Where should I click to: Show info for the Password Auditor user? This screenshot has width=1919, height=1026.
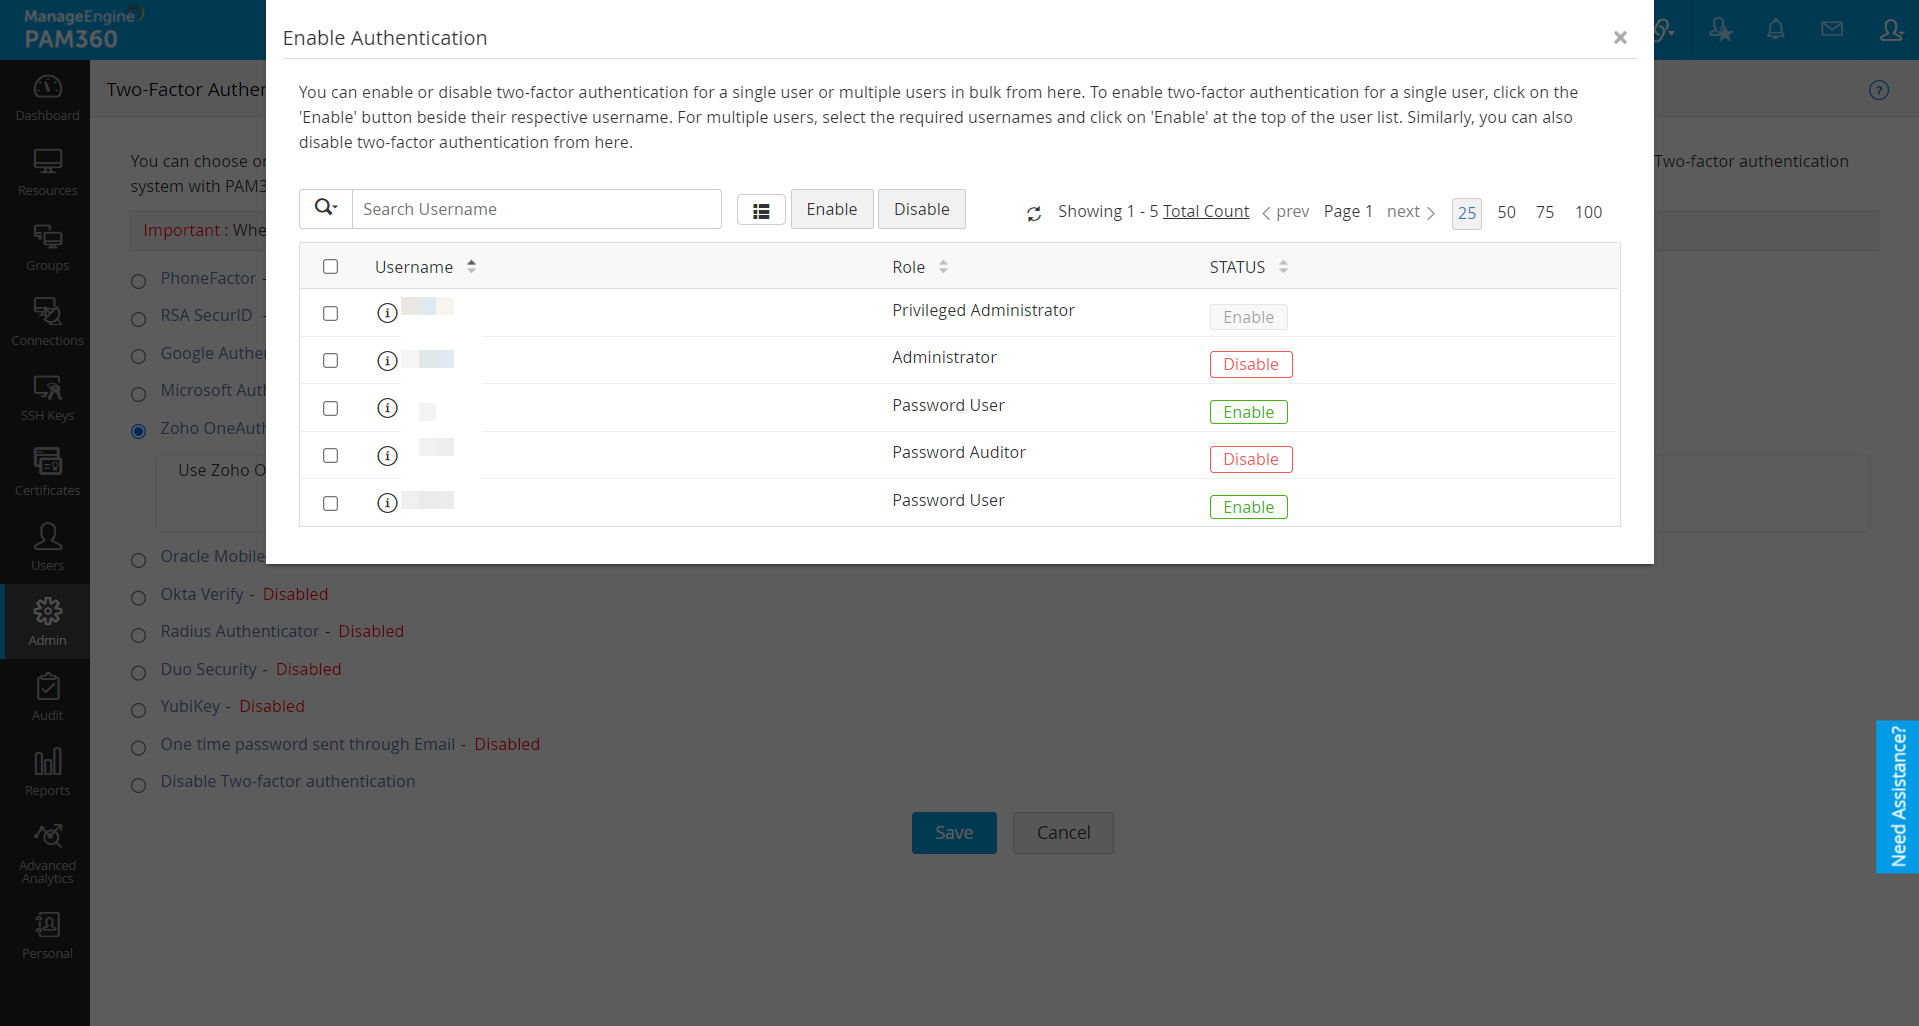pyautogui.click(x=387, y=456)
